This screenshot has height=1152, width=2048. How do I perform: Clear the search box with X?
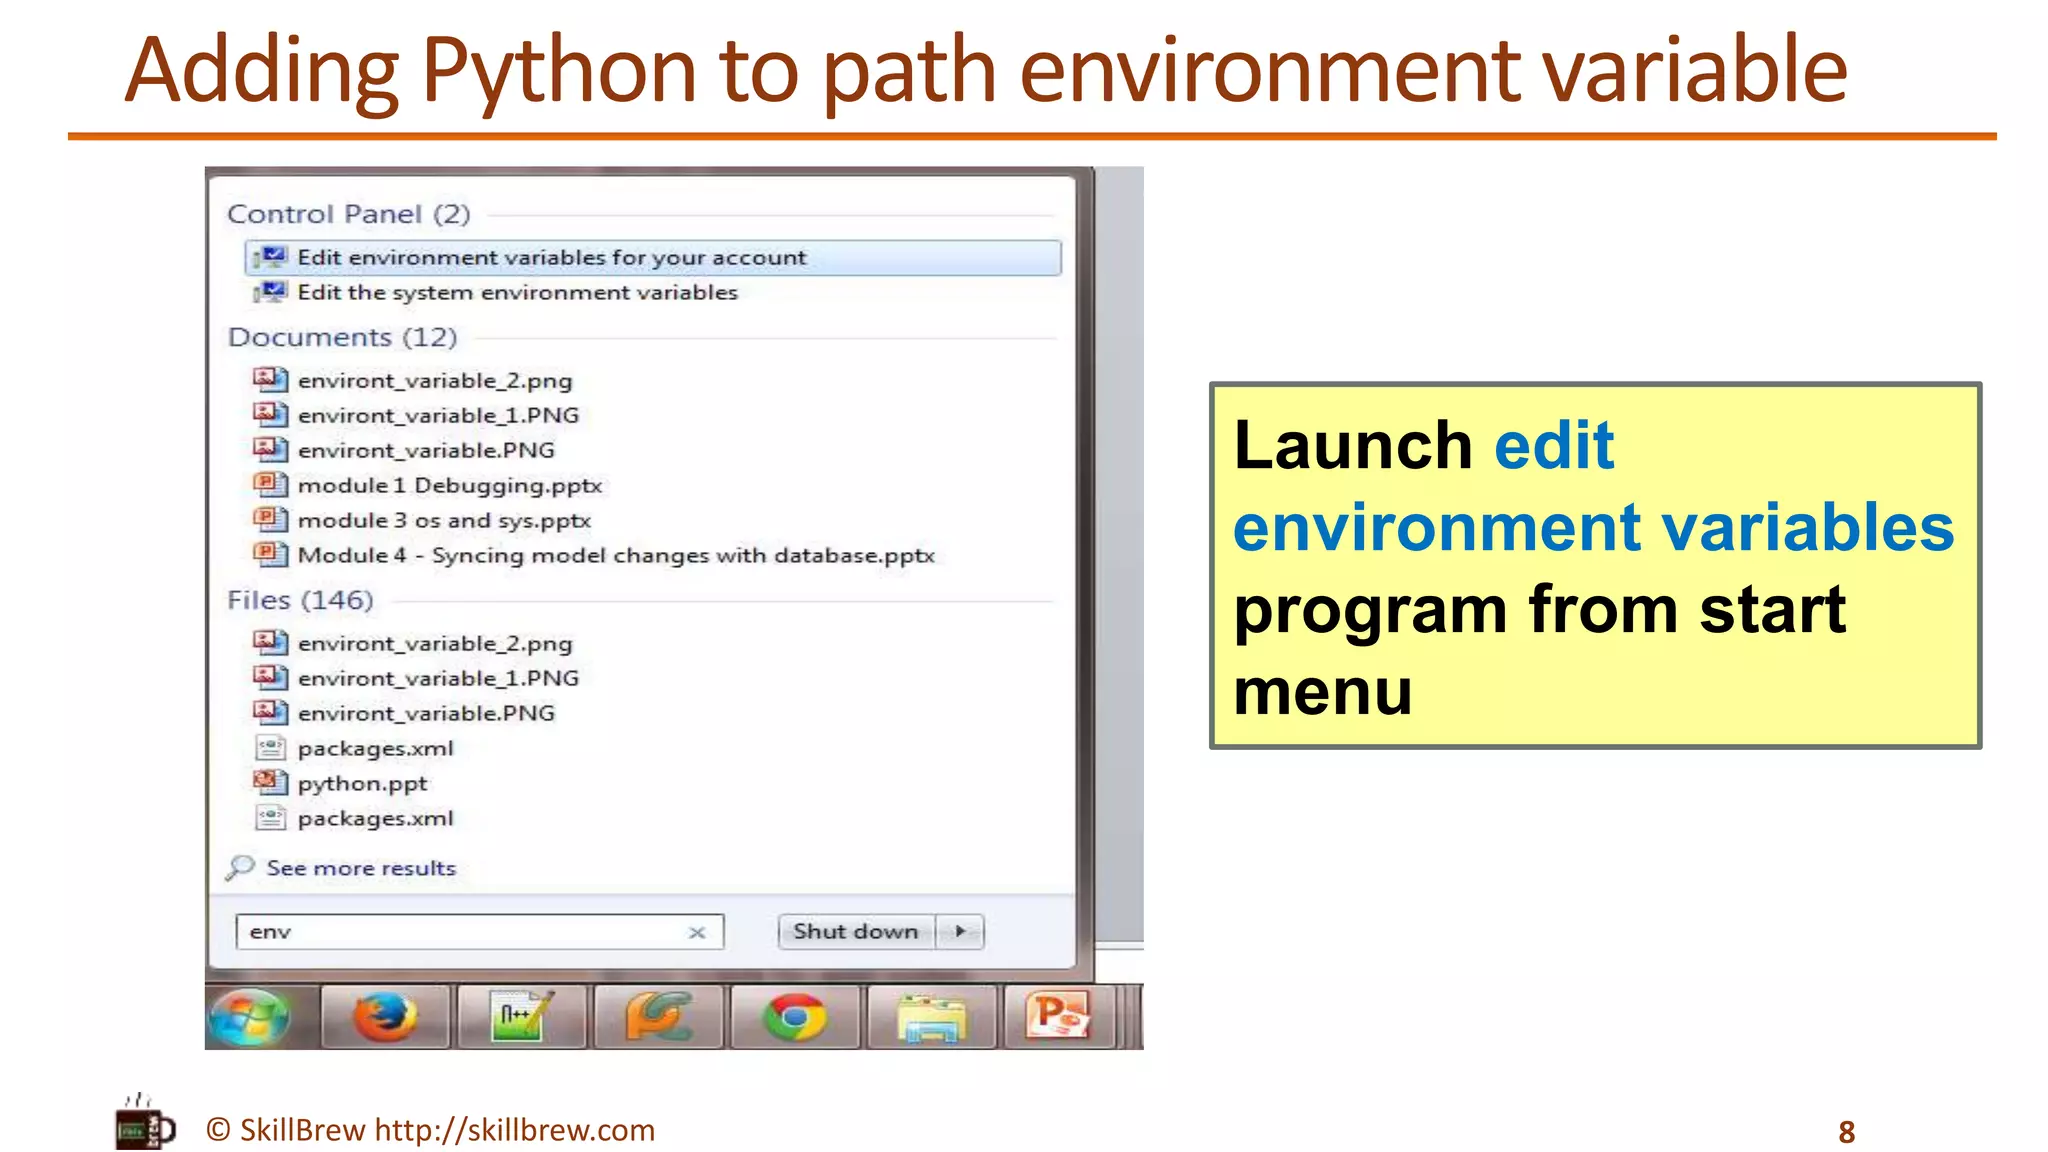tap(697, 932)
